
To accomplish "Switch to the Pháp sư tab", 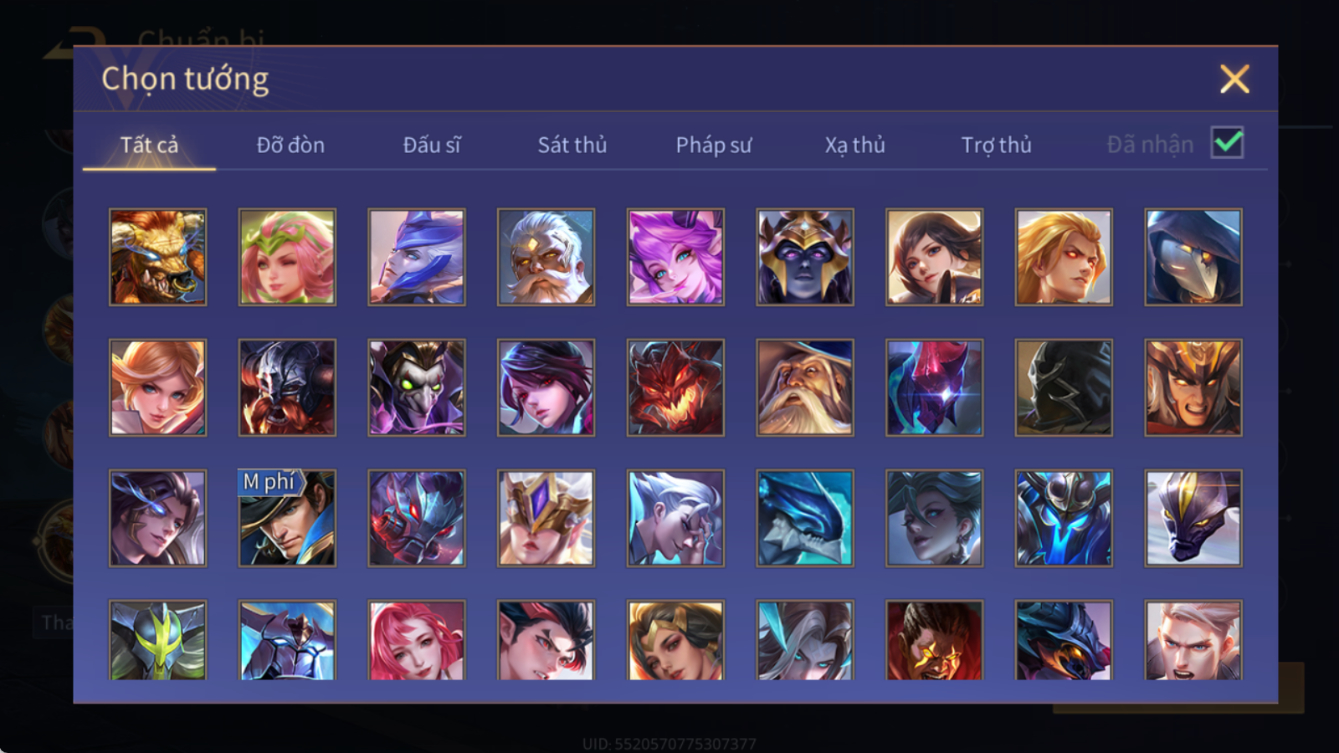I will [713, 145].
